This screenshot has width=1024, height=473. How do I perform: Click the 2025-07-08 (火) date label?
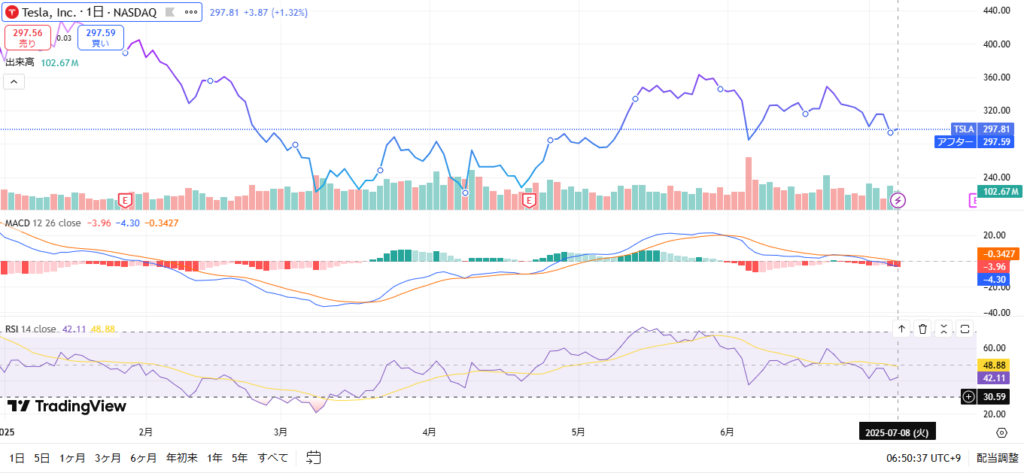897,432
